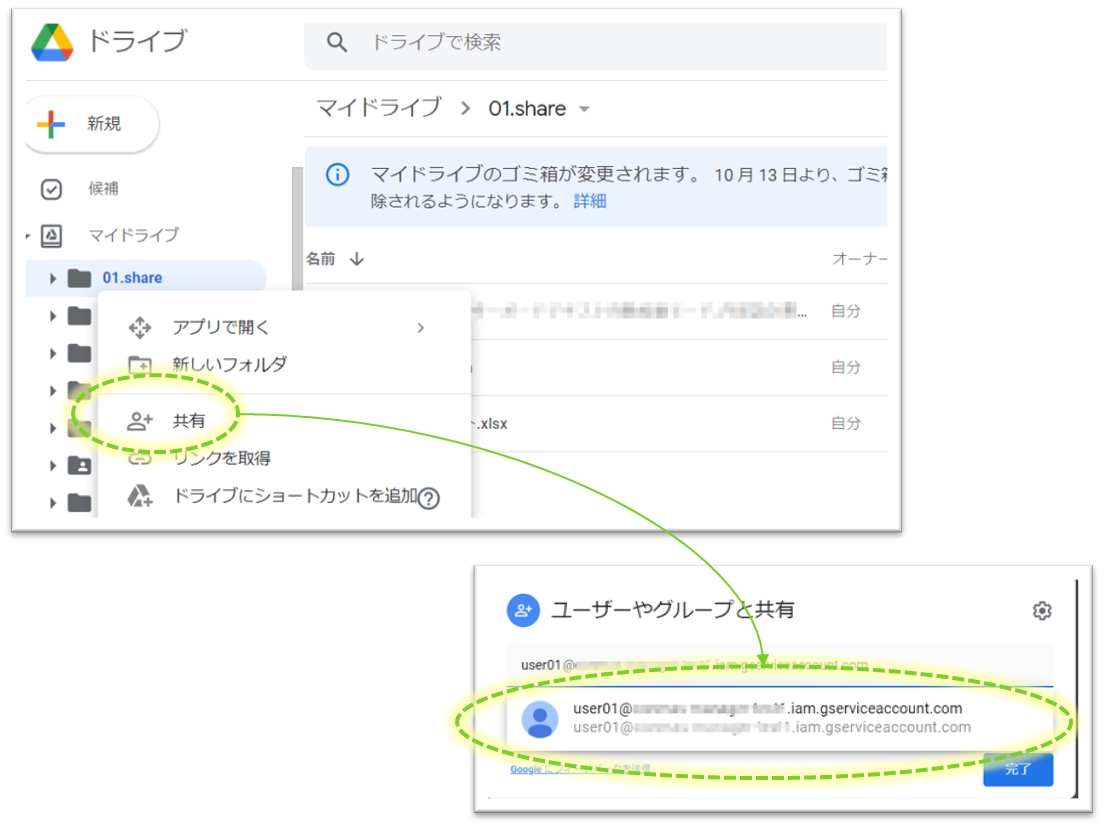This screenshot has width=1104, height=827.
Task: Expand the 01.share folder tree
Action: (x=53, y=278)
